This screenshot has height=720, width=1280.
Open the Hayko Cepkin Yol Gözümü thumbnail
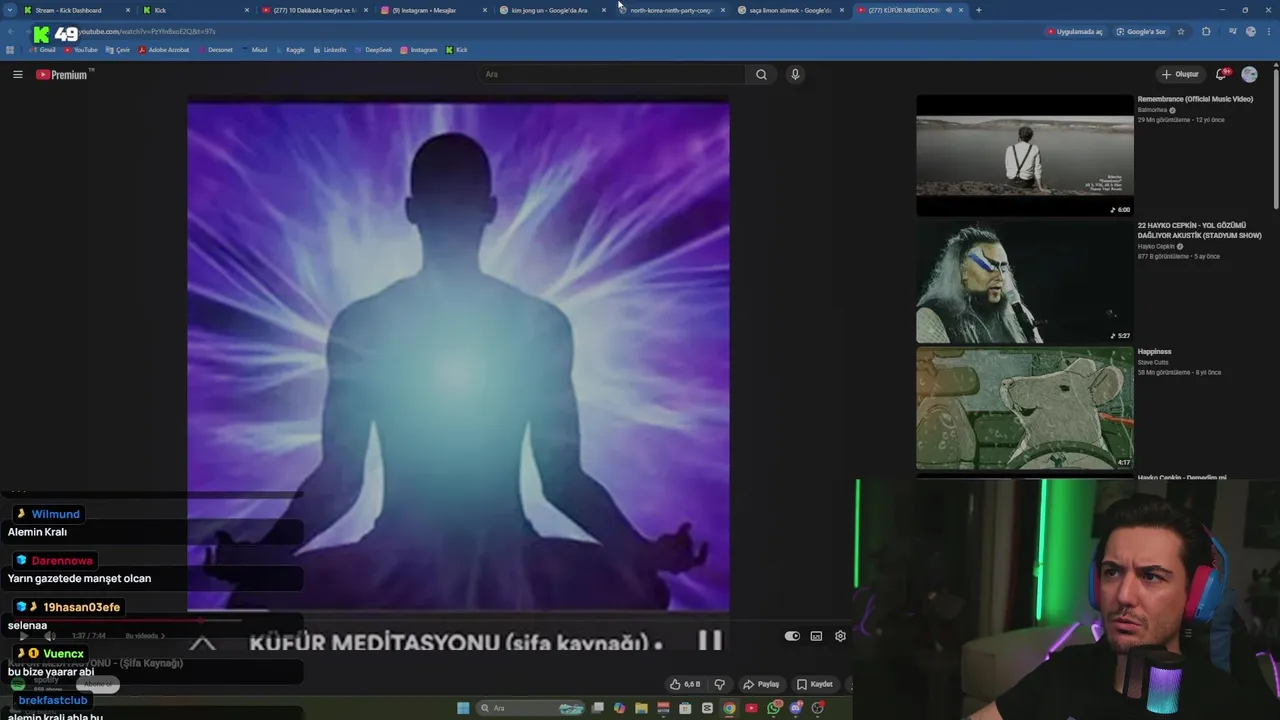pyautogui.click(x=1025, y=282)
